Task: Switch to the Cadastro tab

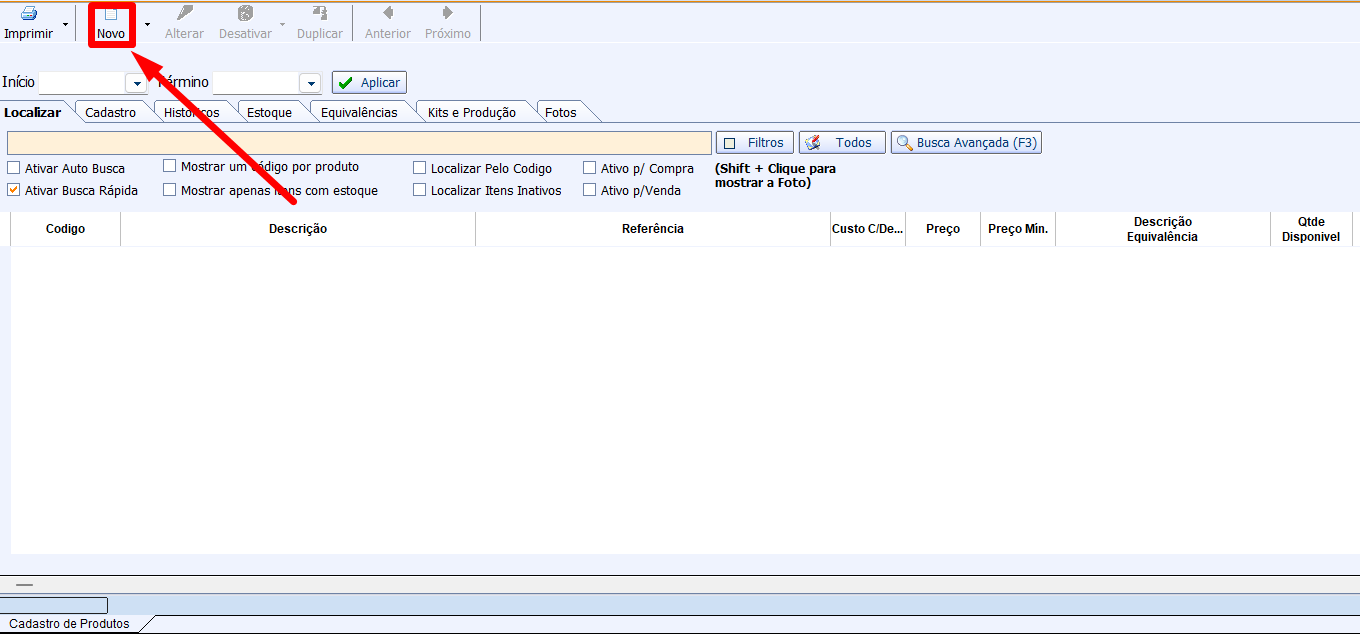Action: click(x=110, y=112)
